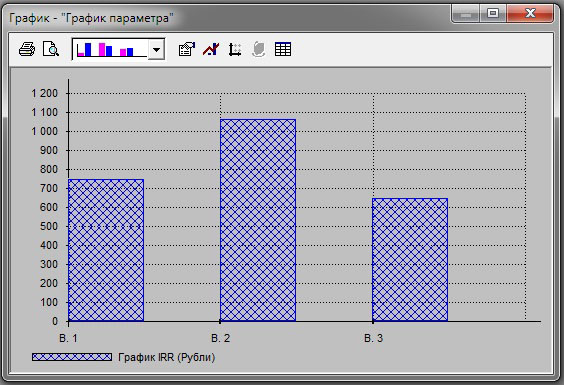This screenshot has width=564, height=385.
Task: Show the data table grid icon
Action: click(x=283, y=49)
